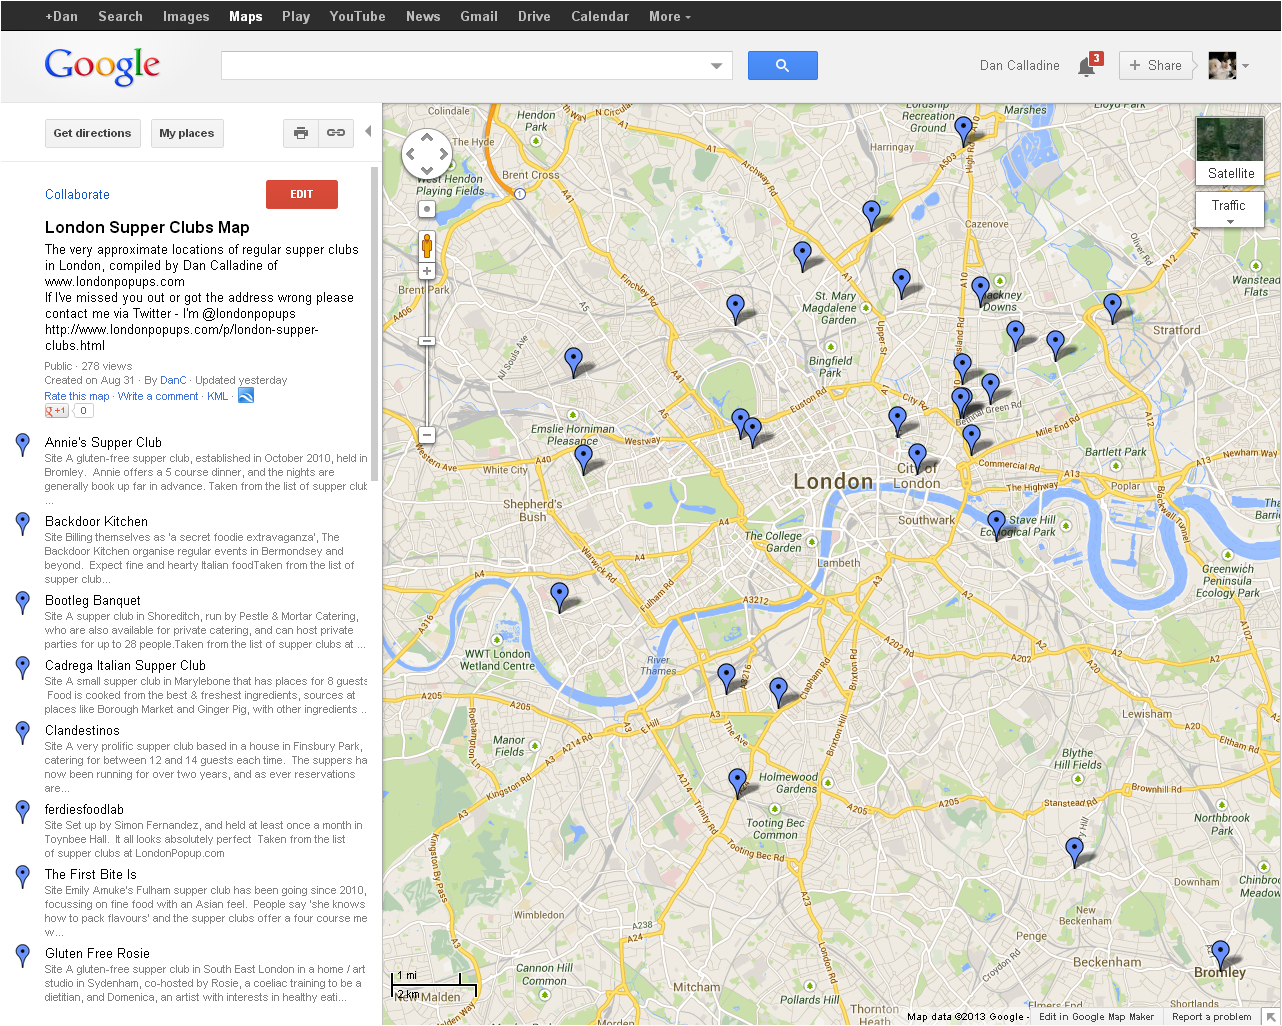The image size is (1282, 1026).
Task: Open YouTube from the top bar
Action: point(357,16)
